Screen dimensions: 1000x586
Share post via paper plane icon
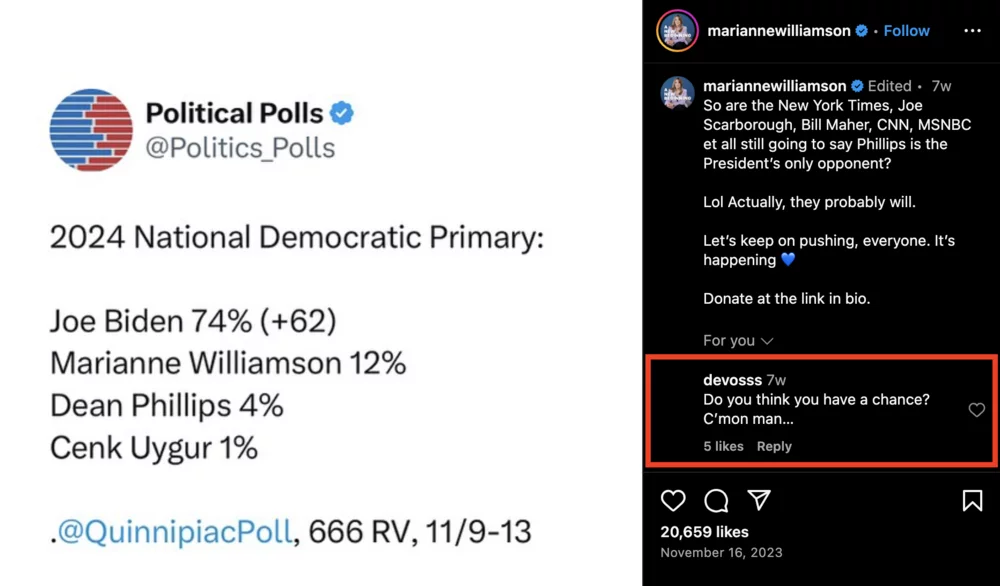coord(759,500)
